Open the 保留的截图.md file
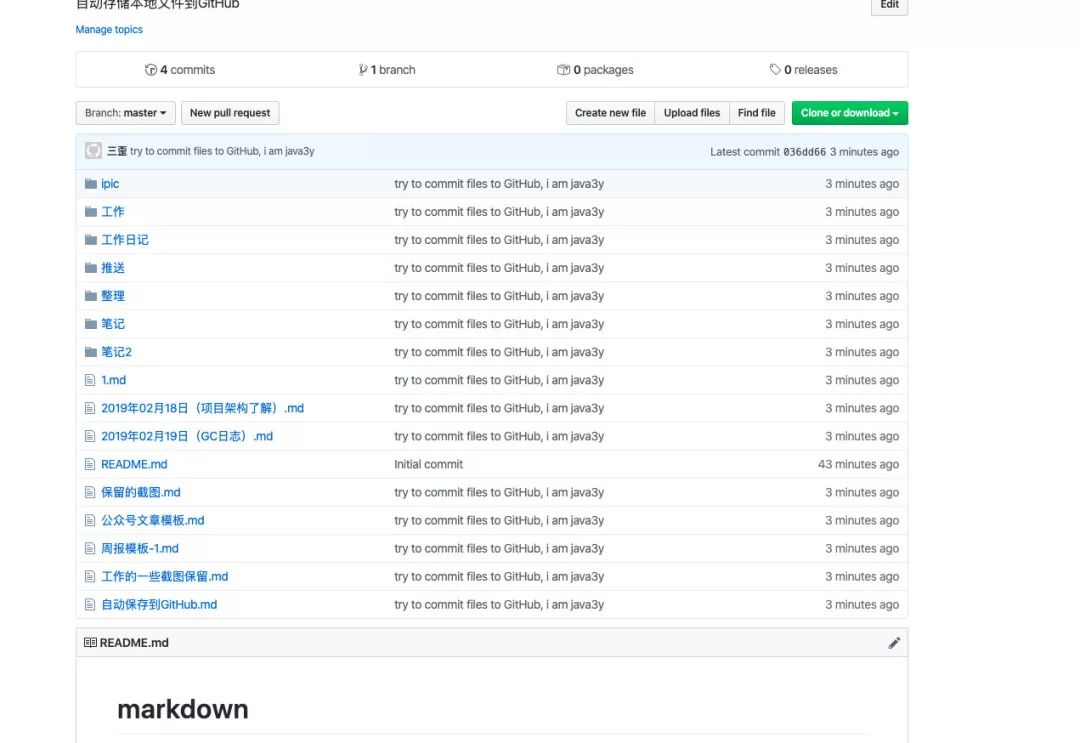 click(141, 492)
